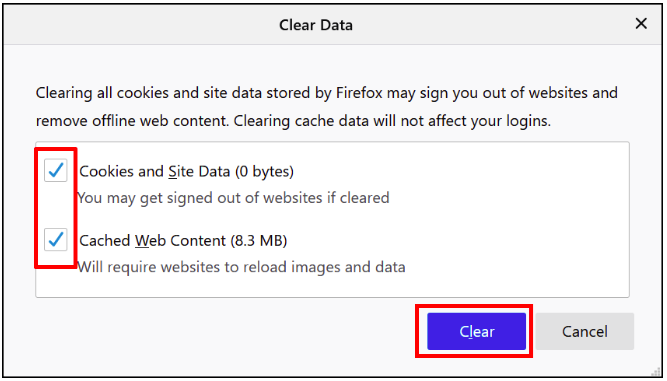The height and width of the screenshot is (381, 667).
Task: Toggle the Cached Web Content checkbox
Action: 56,239
